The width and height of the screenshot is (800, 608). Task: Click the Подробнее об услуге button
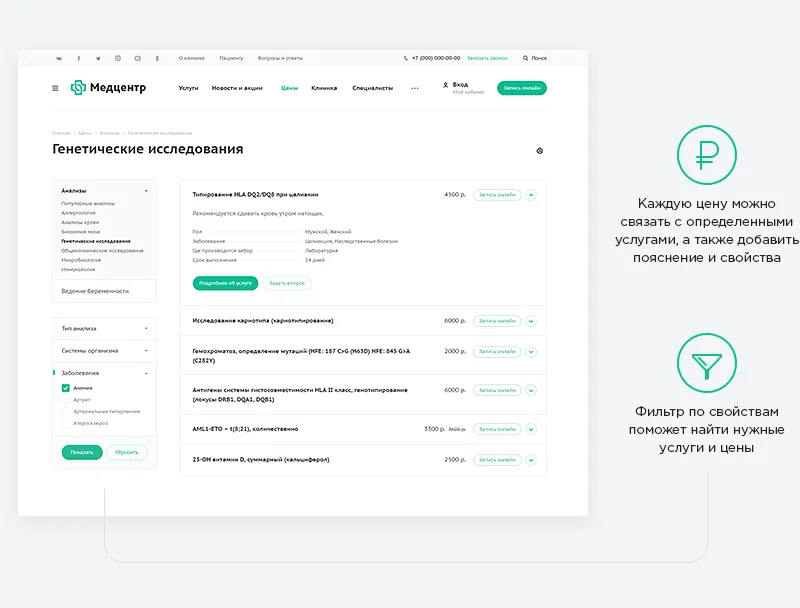coord(225,283)
